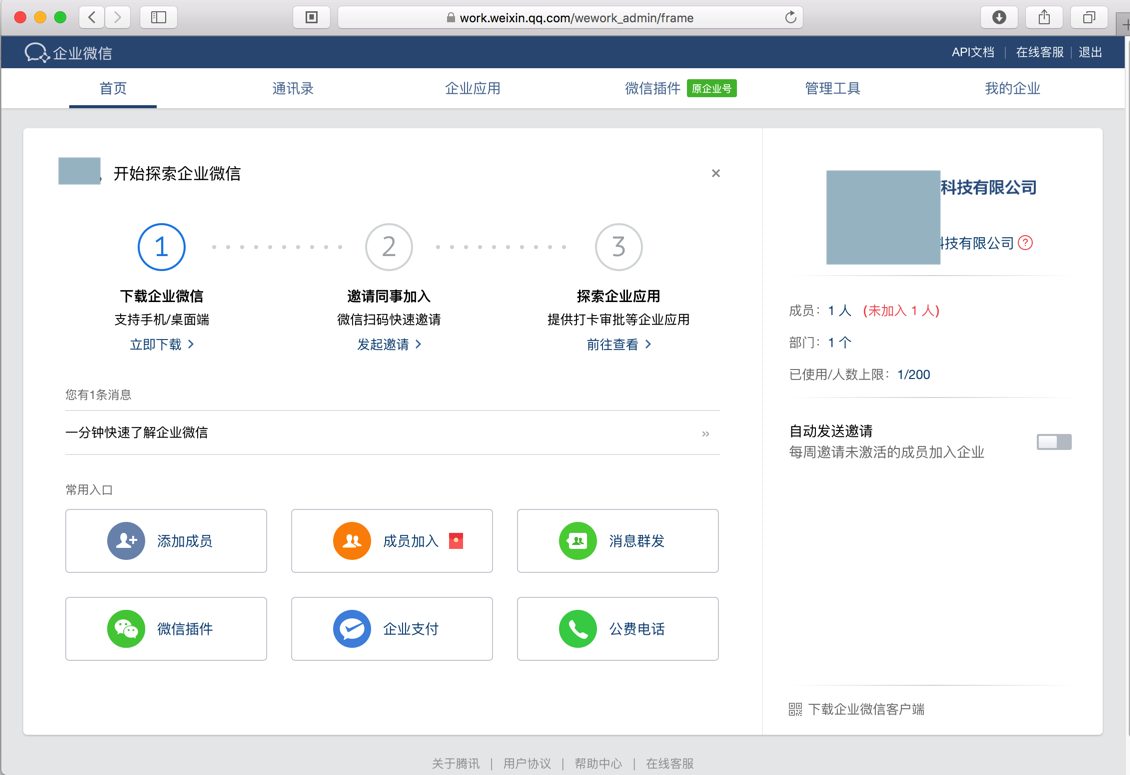The height and width of the screenshot is (775, 1130).
Task: Open API文档 link in header
Action: pyautogui.click(x=973, y=52)
